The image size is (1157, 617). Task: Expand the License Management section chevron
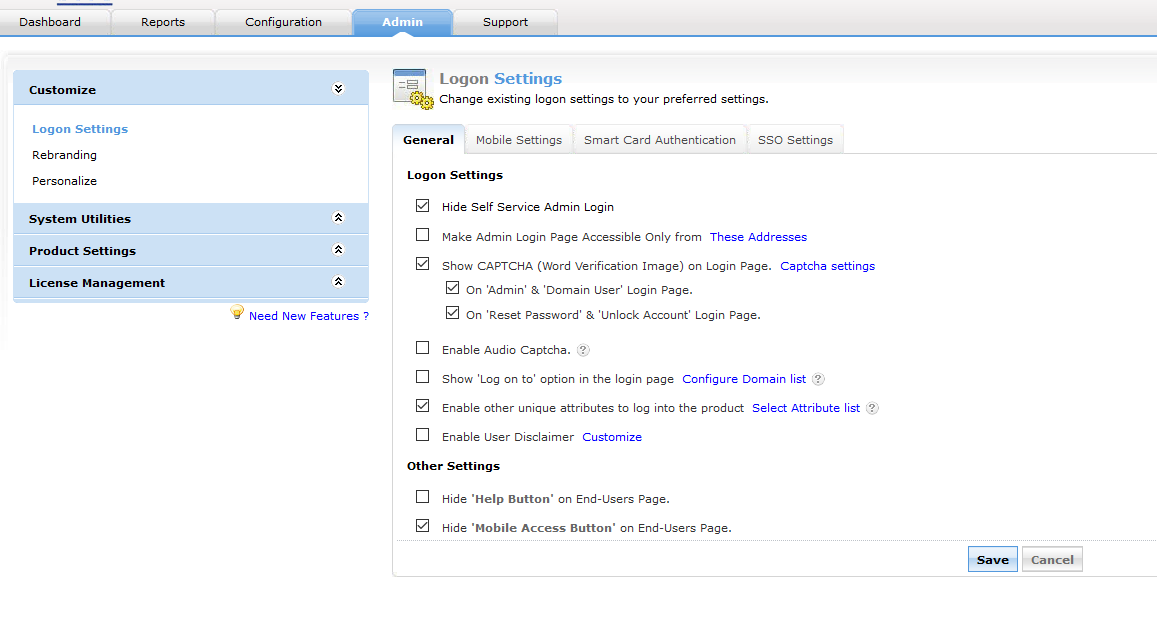(x=338, y=281)
